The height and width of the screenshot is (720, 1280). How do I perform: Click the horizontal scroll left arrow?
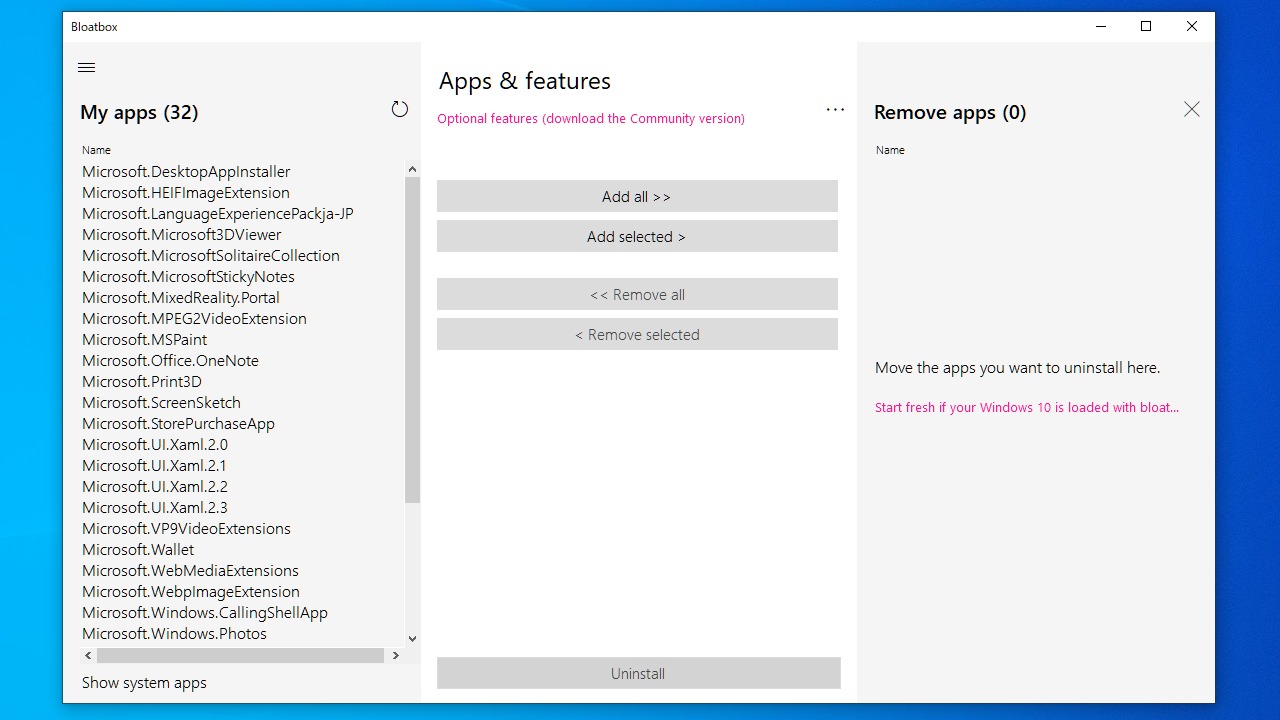[88, 655]
